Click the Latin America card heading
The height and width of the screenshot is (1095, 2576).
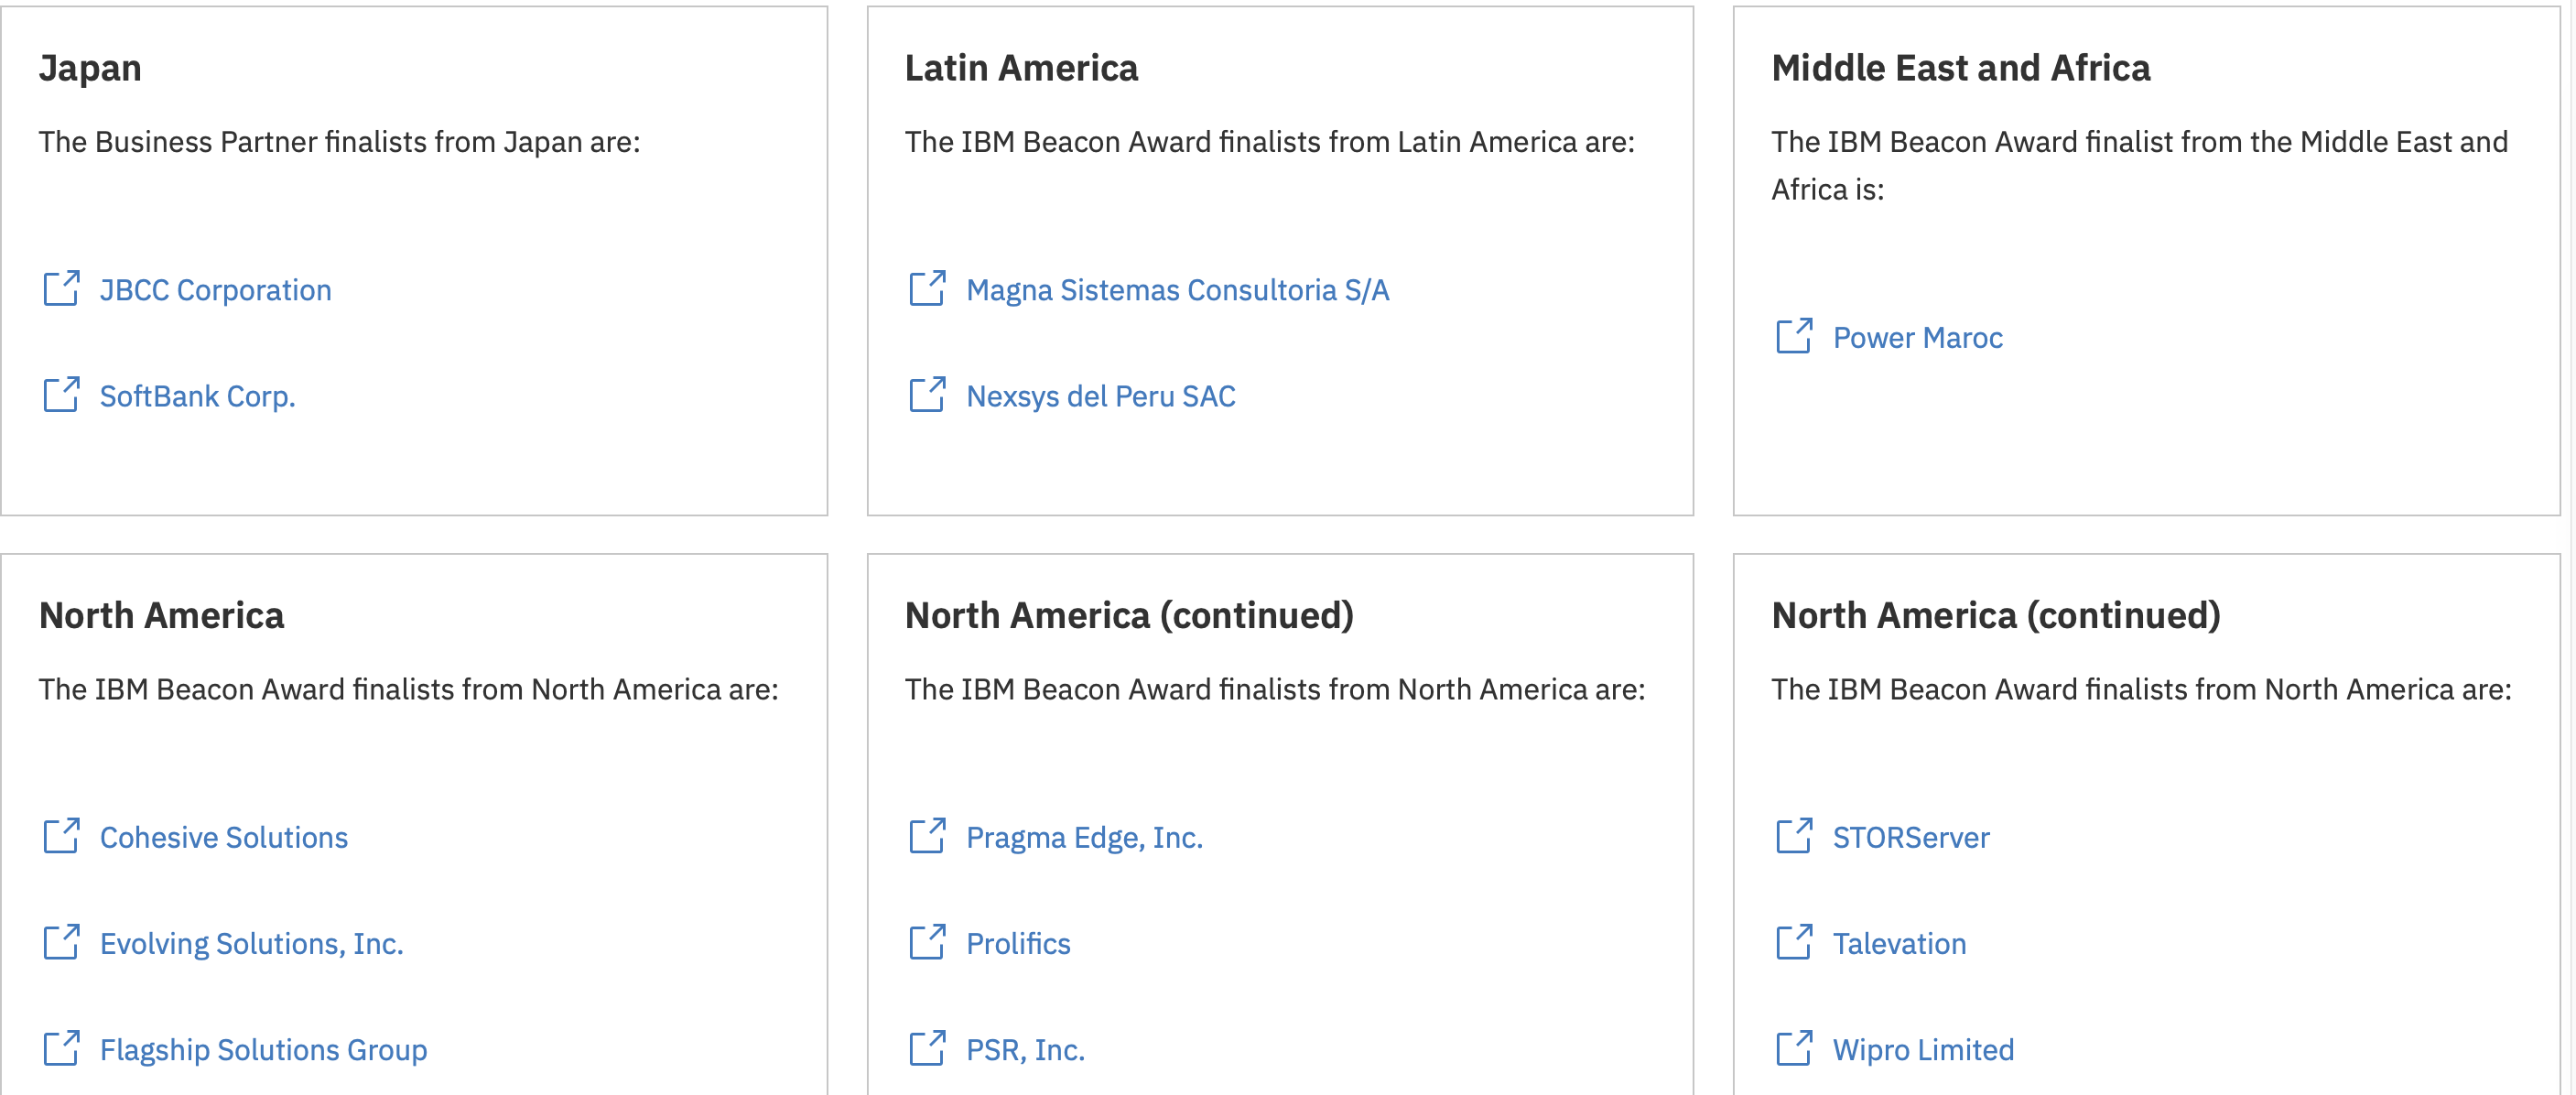1021,68
